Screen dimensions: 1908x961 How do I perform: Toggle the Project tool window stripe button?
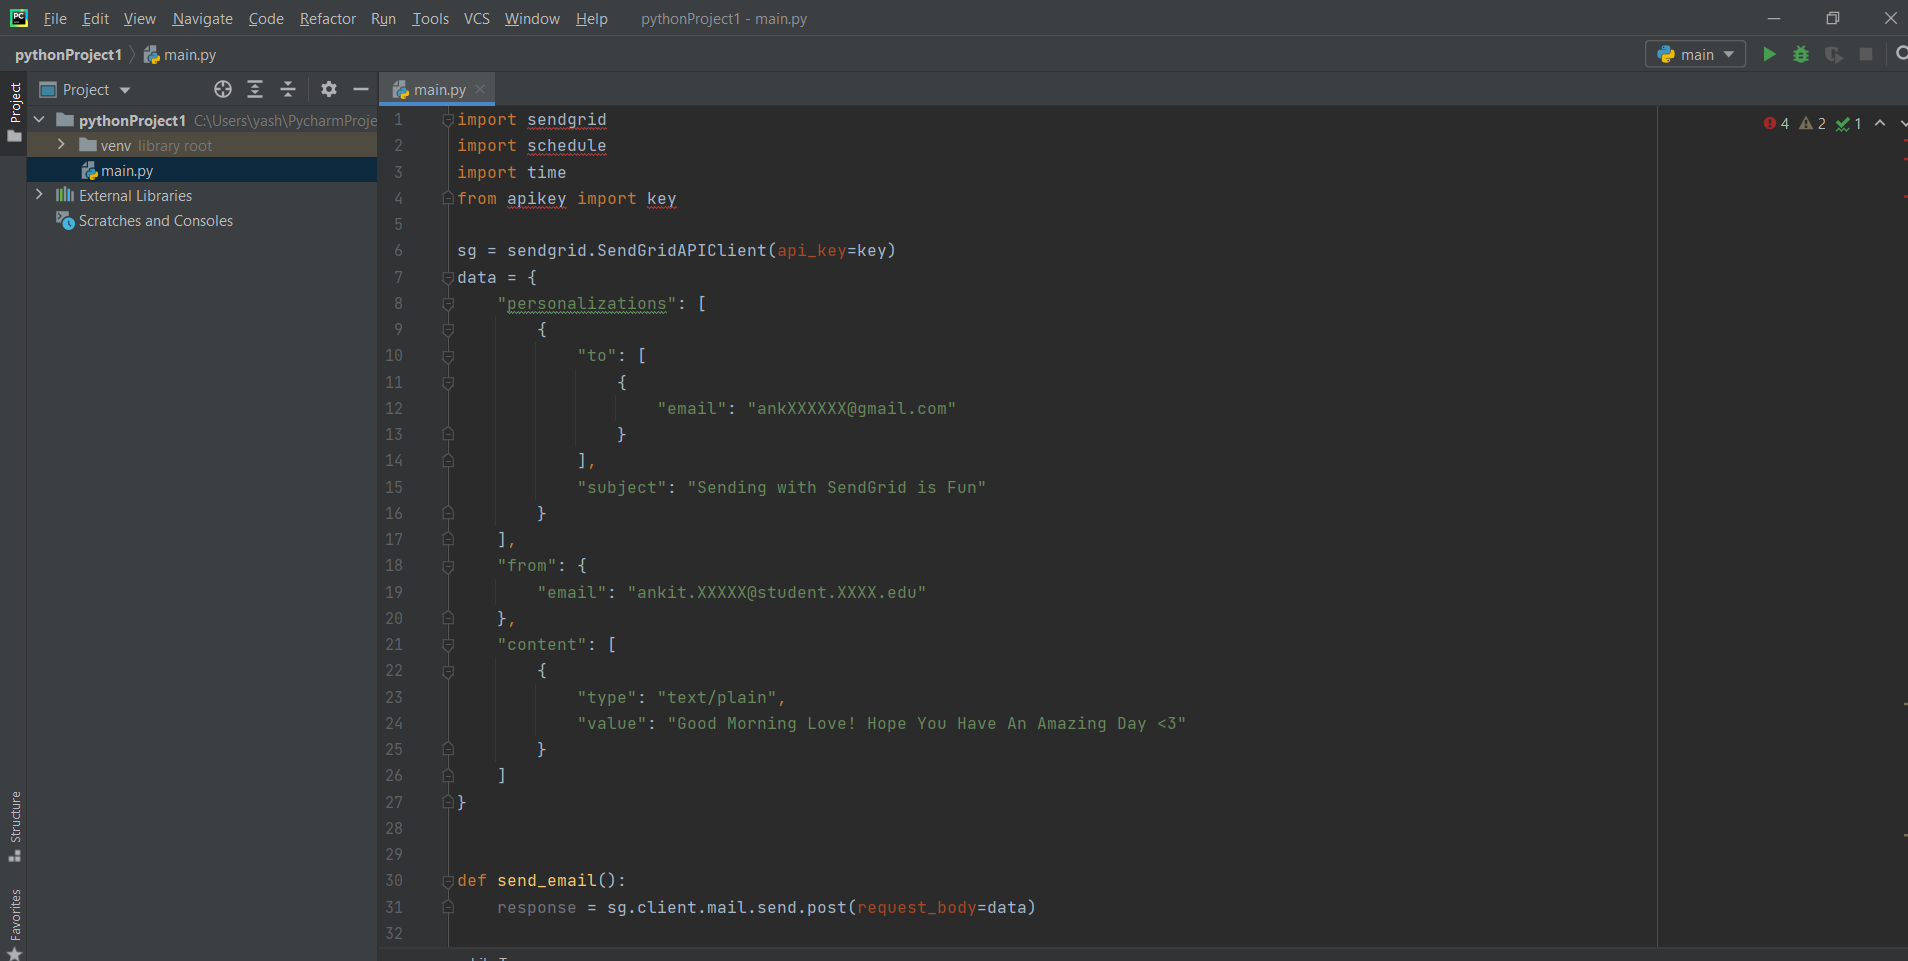[x=14, y=111]
